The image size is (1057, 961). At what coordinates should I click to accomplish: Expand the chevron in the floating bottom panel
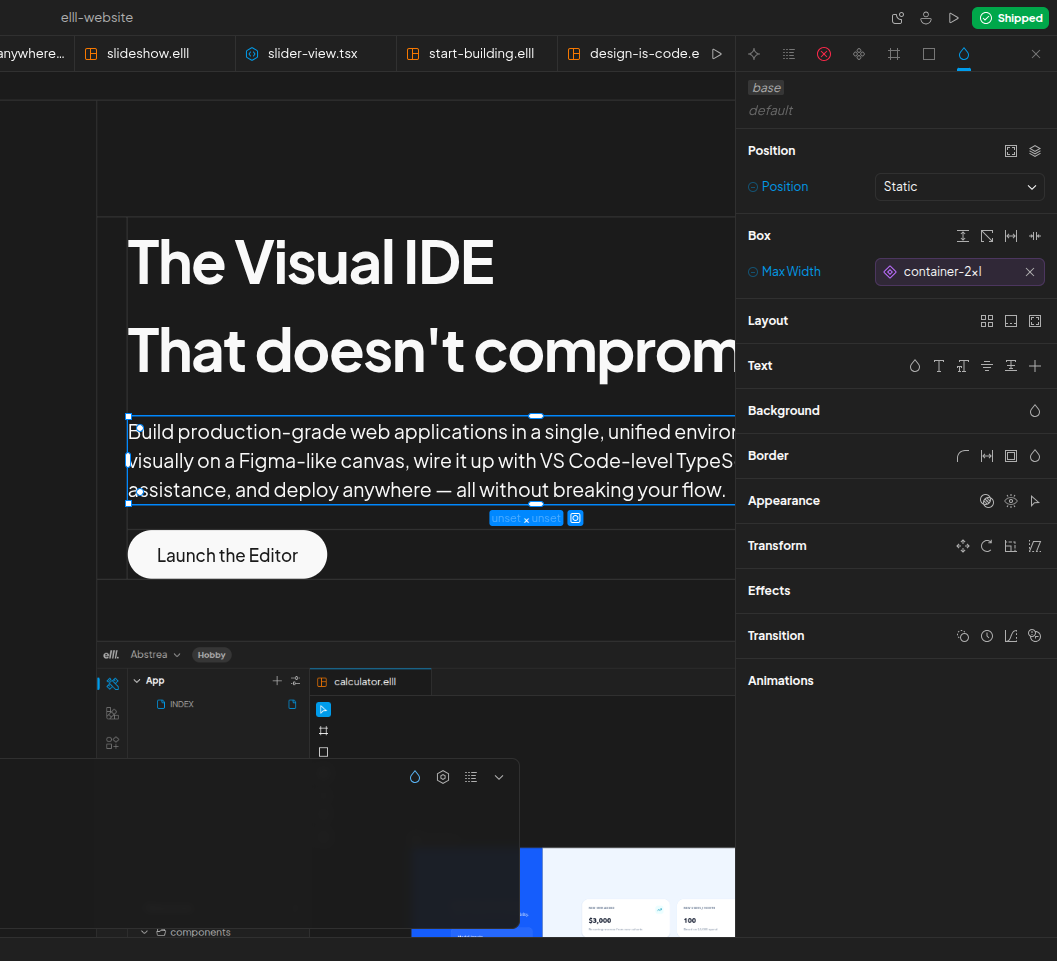point(499,777)
